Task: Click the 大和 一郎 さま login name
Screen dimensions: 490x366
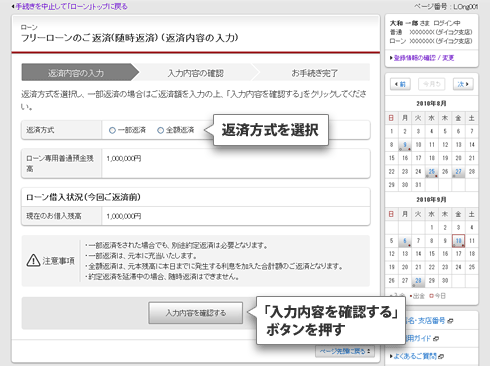Action: click(410, 23)
